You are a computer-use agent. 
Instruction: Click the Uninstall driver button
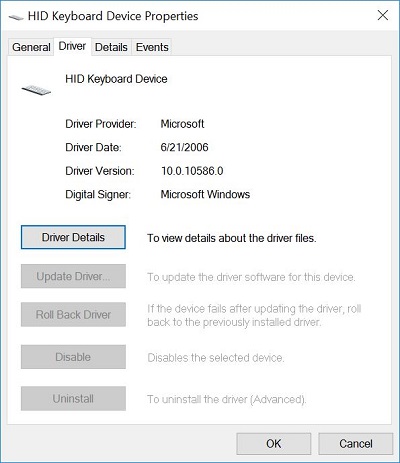click(x=73, y=399)
